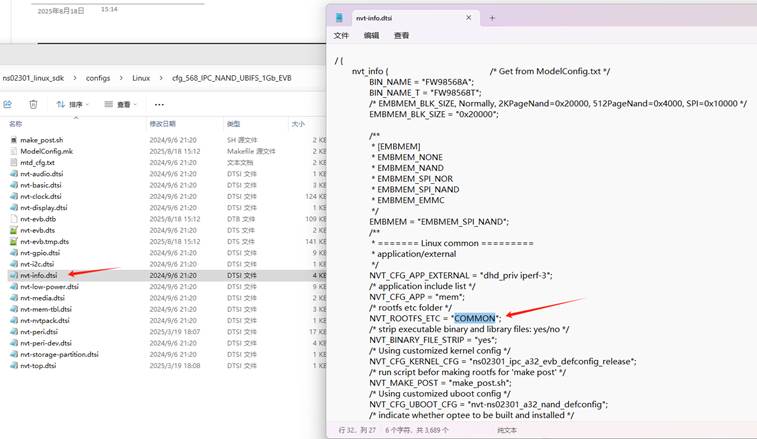Click the nvt-audio.dtsi file icon
The height and width of the screenshot is (439, 757).
14,174
